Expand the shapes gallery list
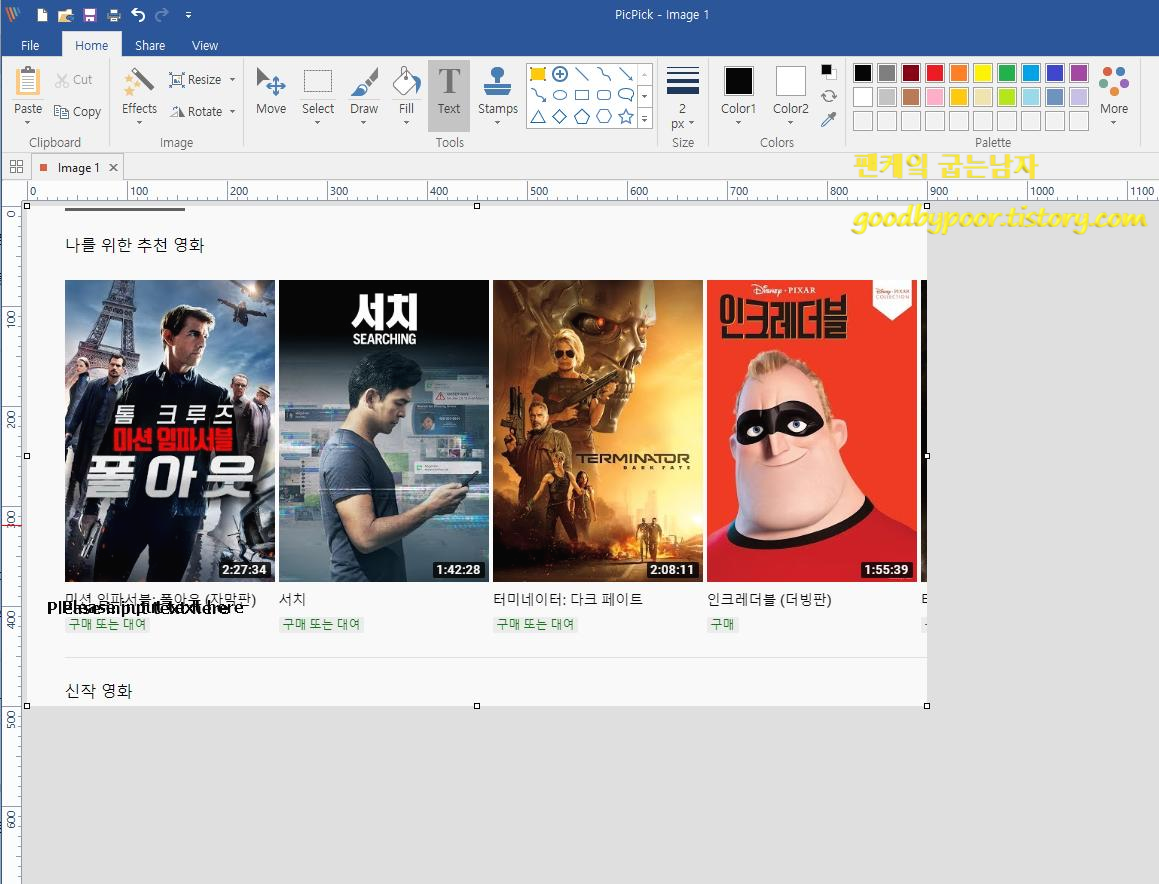1159x884 pixels. [x=645, y=118]
